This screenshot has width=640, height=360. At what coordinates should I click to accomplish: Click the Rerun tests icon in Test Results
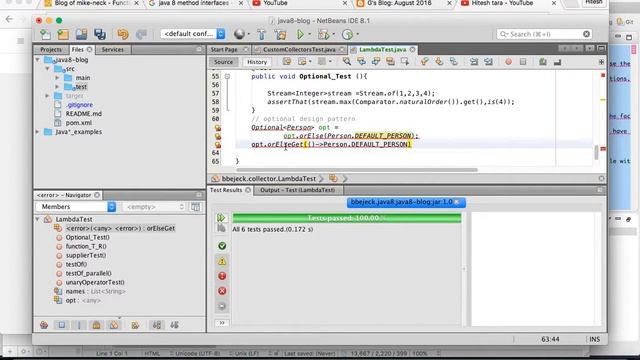tap(221, 218)
